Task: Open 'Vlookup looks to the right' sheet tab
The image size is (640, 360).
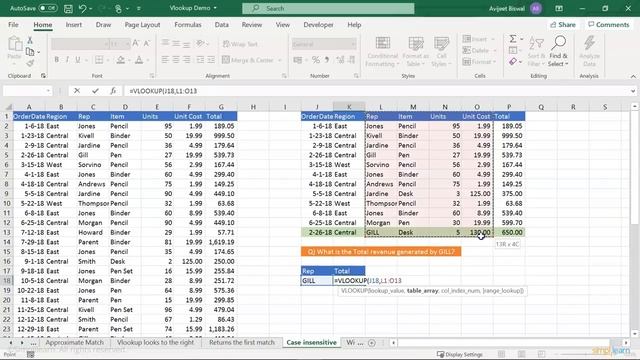Action: click(156, 342)
